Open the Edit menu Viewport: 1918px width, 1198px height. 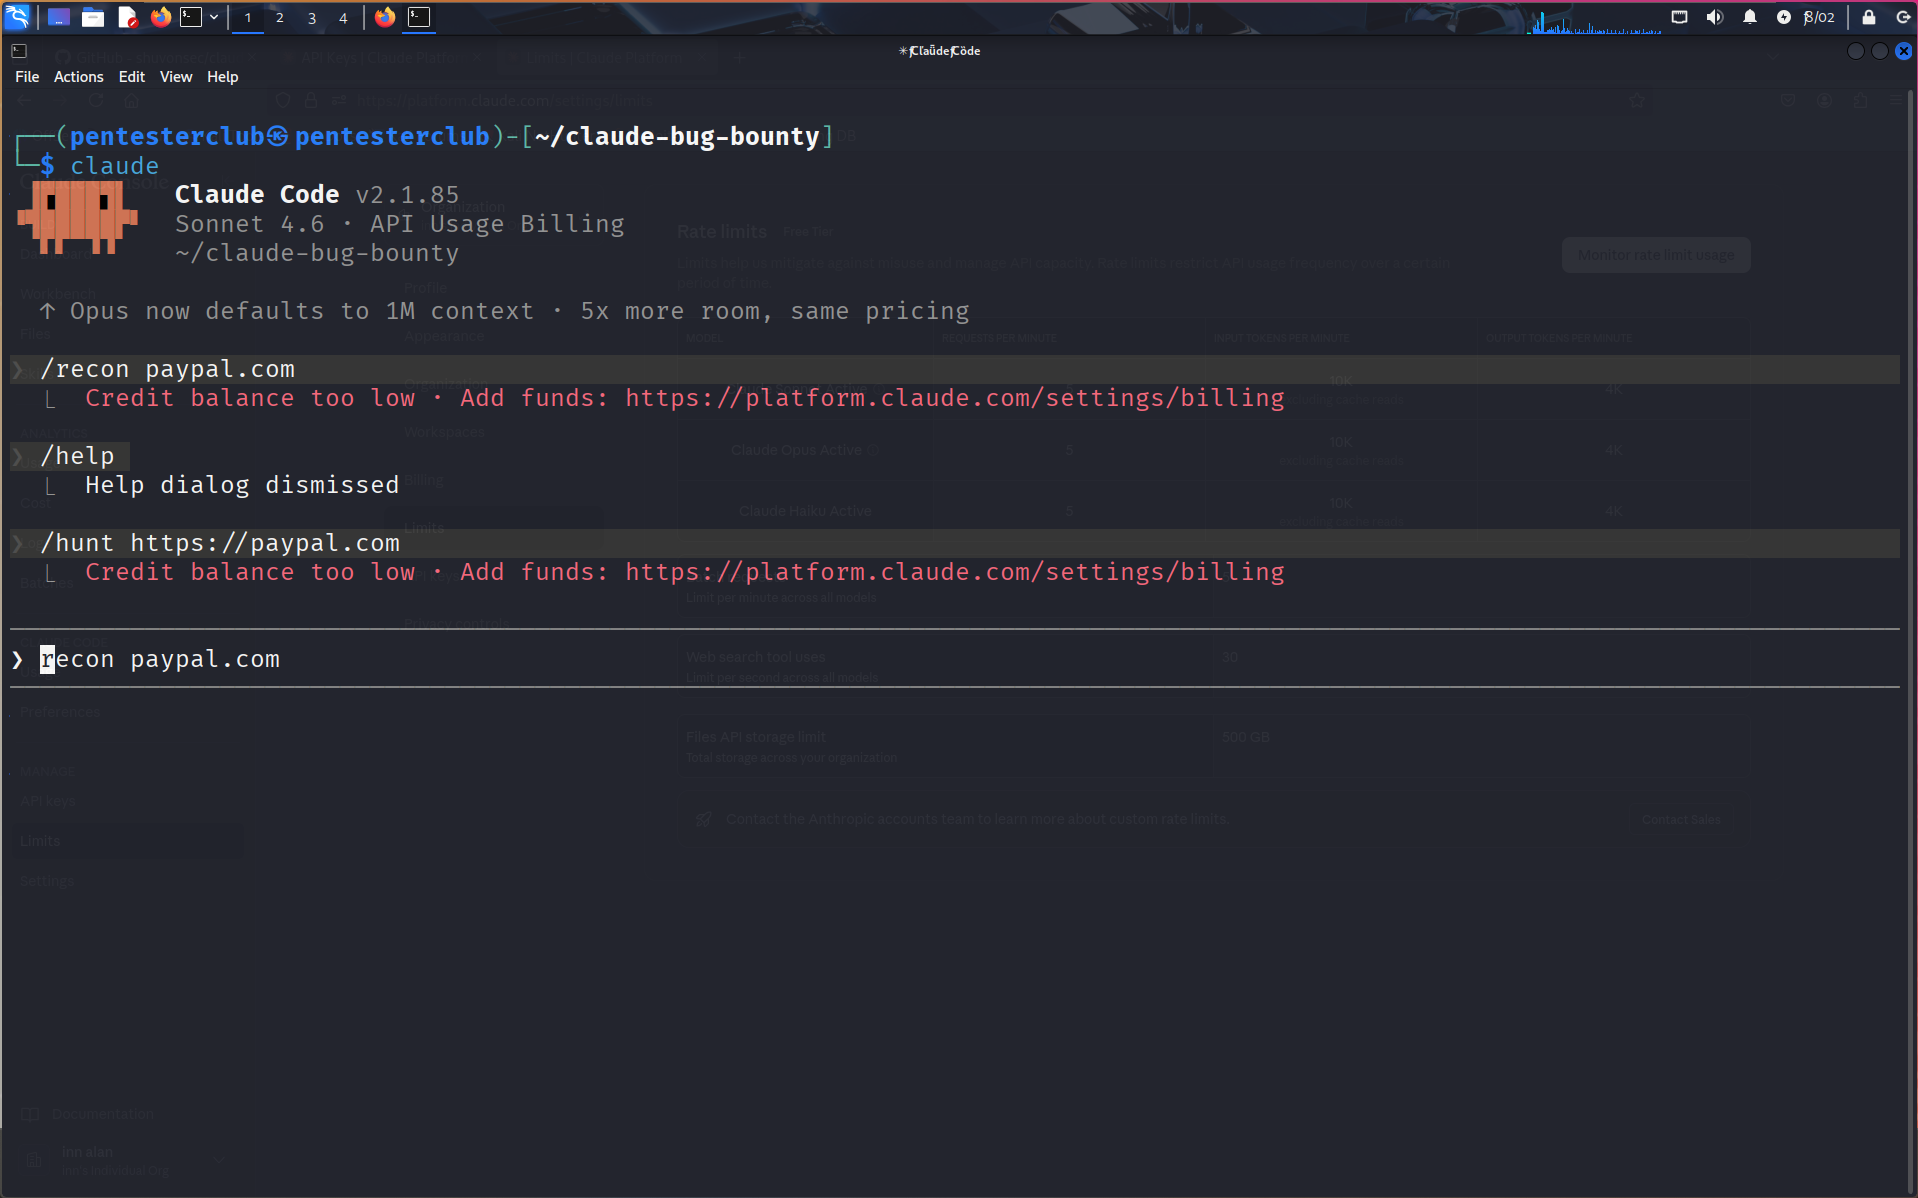(131, 77)
